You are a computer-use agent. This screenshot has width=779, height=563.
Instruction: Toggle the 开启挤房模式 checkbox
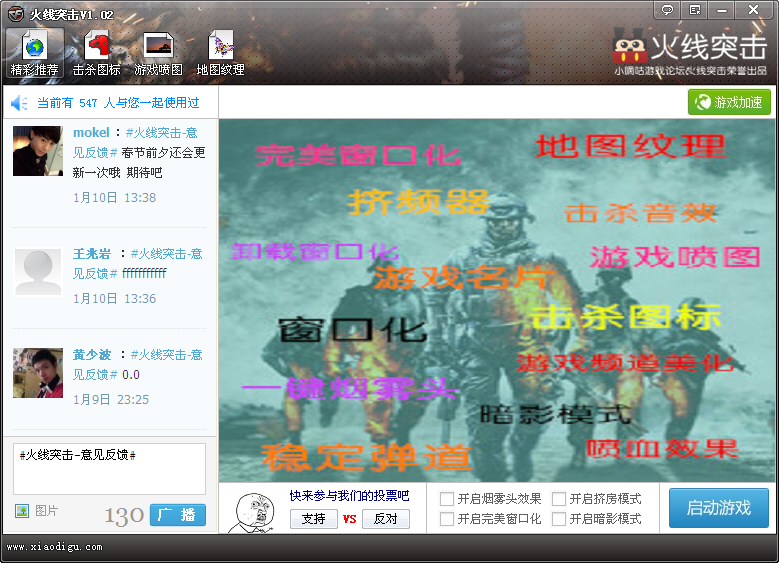point(559,499)
